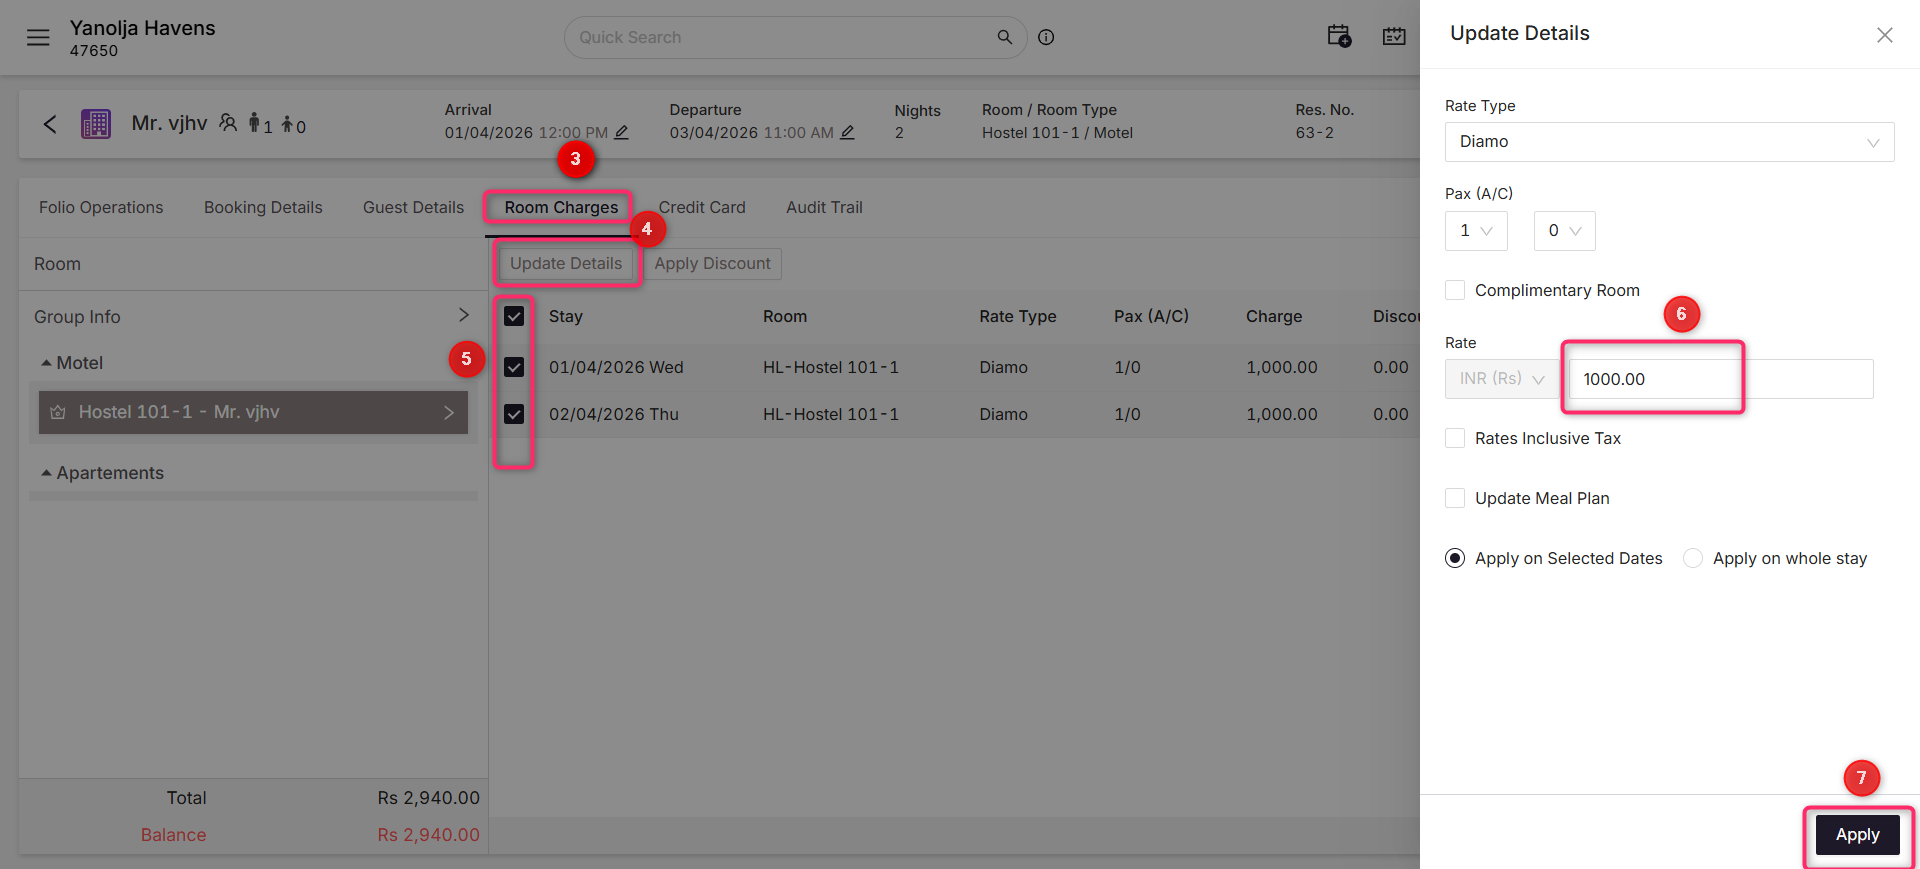This screenshot has width=1920, height=869.
Task: Open the Rate Type dropdown
Action: point(1669,142)
